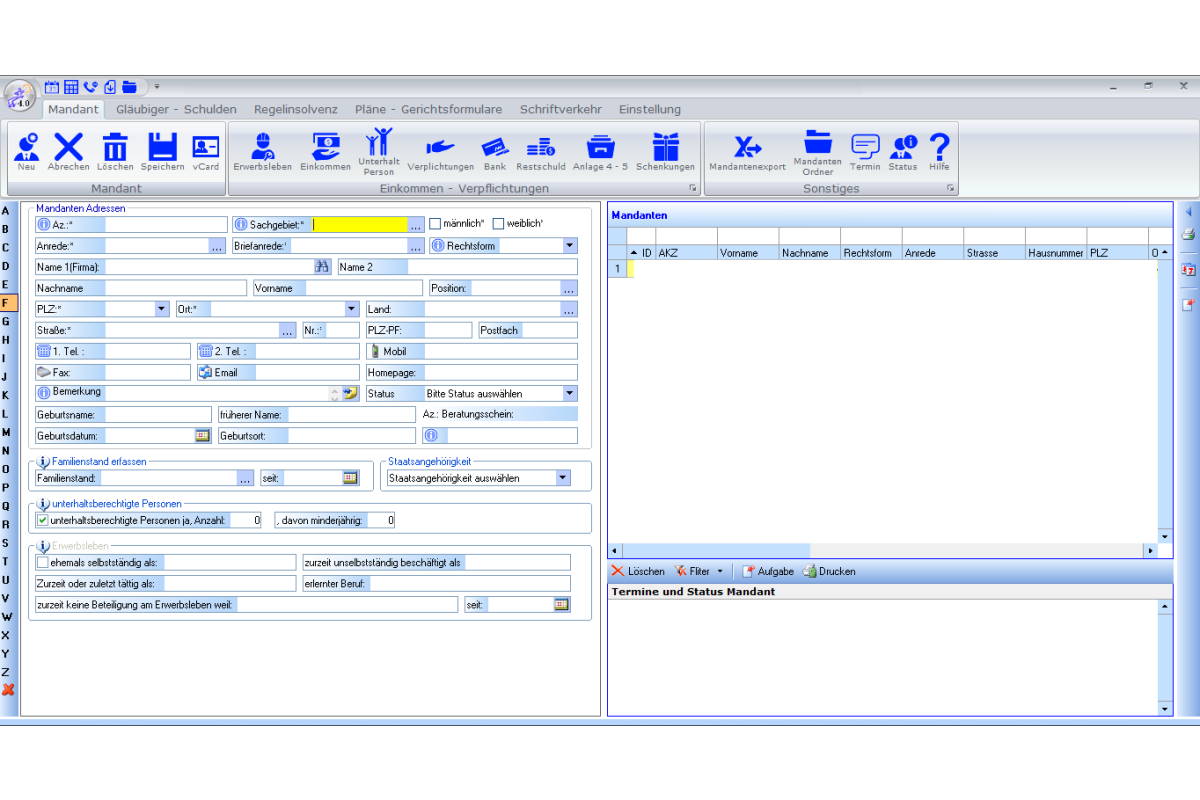
Task: Open the Einkommen icon
Action: [325, 152]
